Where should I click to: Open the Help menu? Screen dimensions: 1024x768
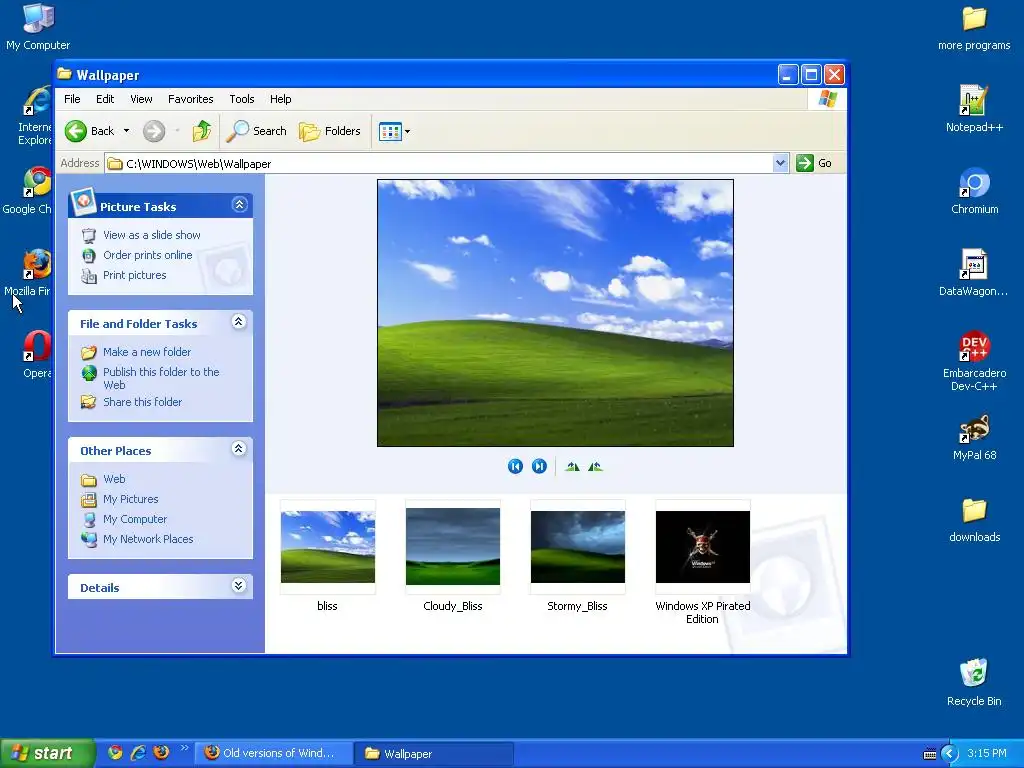click(281, 99)
